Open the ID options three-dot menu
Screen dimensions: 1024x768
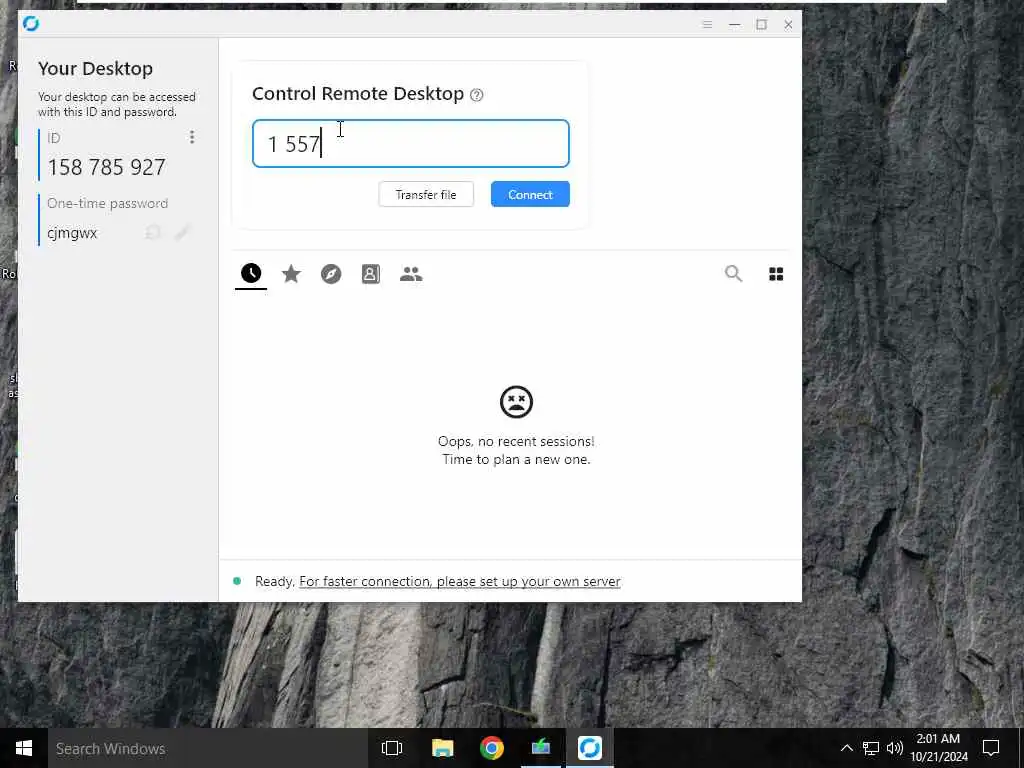[191, 137]
